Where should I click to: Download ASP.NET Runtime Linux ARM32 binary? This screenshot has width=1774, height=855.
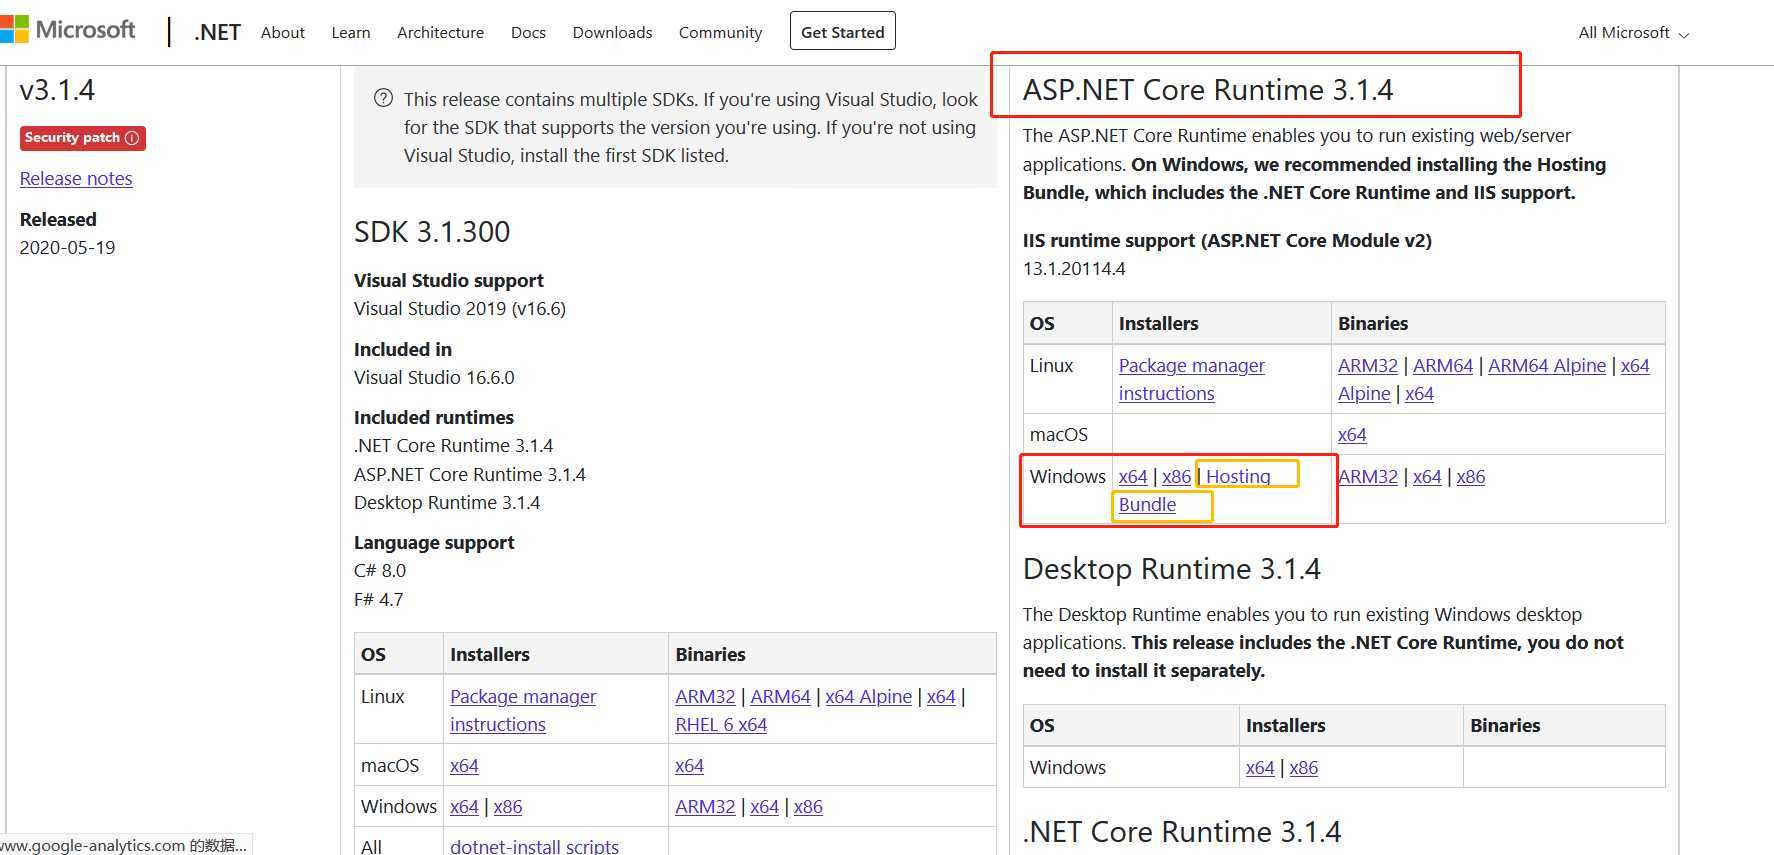1367,365
